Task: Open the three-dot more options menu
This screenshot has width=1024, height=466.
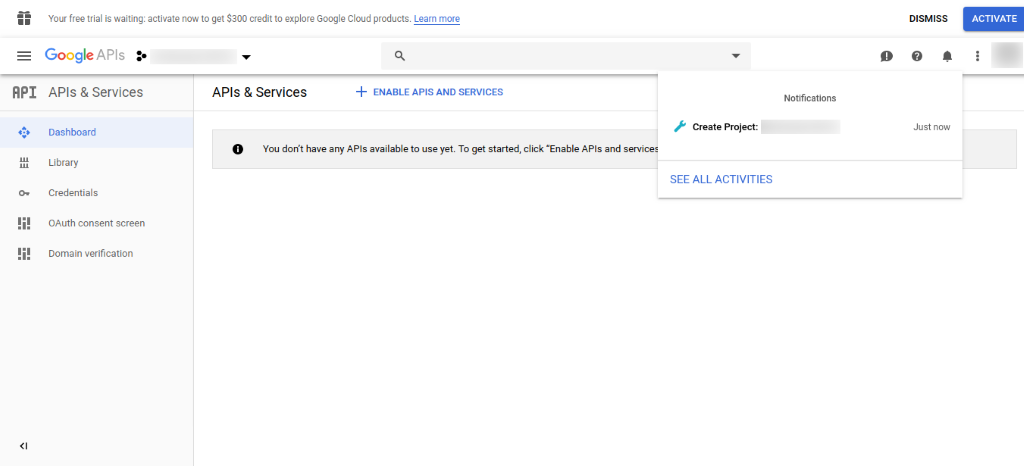Action: coord(977,56)
